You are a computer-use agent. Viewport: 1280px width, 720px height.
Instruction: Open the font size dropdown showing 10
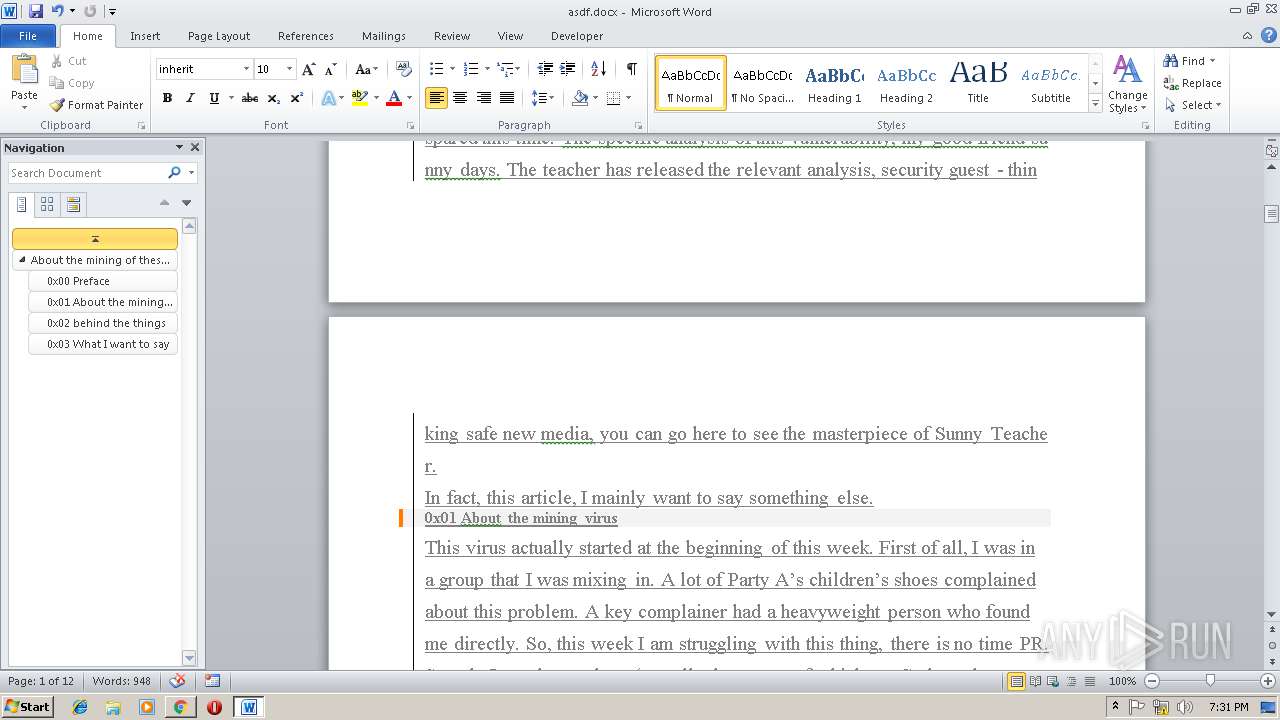tap(290, 69)
